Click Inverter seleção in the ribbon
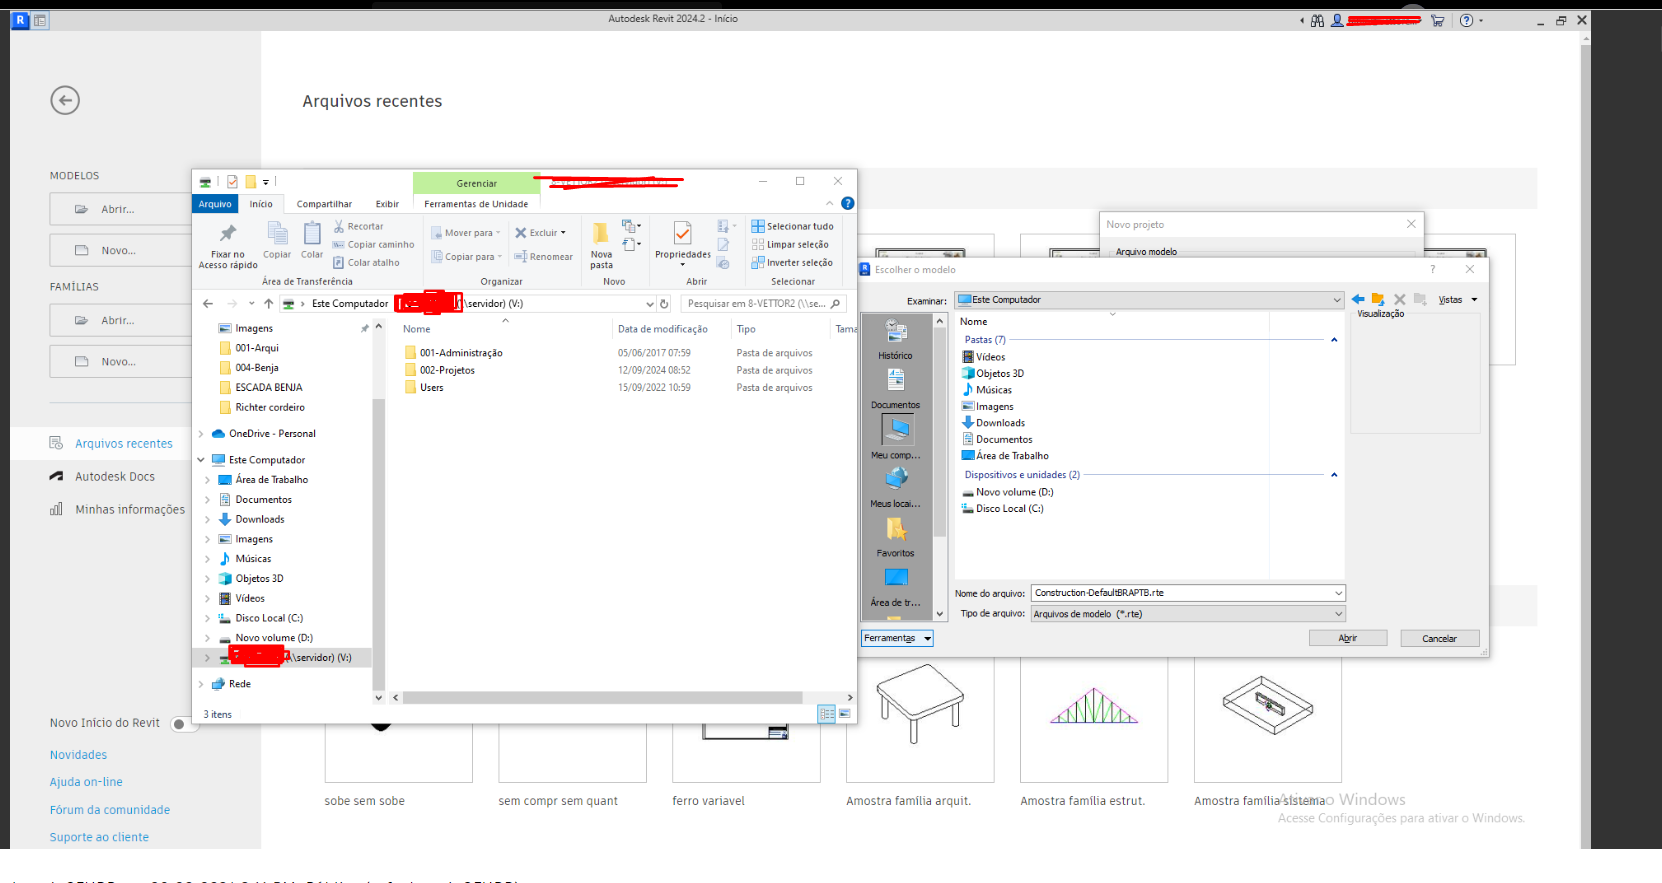1662x883 pixels. (792, 262)
